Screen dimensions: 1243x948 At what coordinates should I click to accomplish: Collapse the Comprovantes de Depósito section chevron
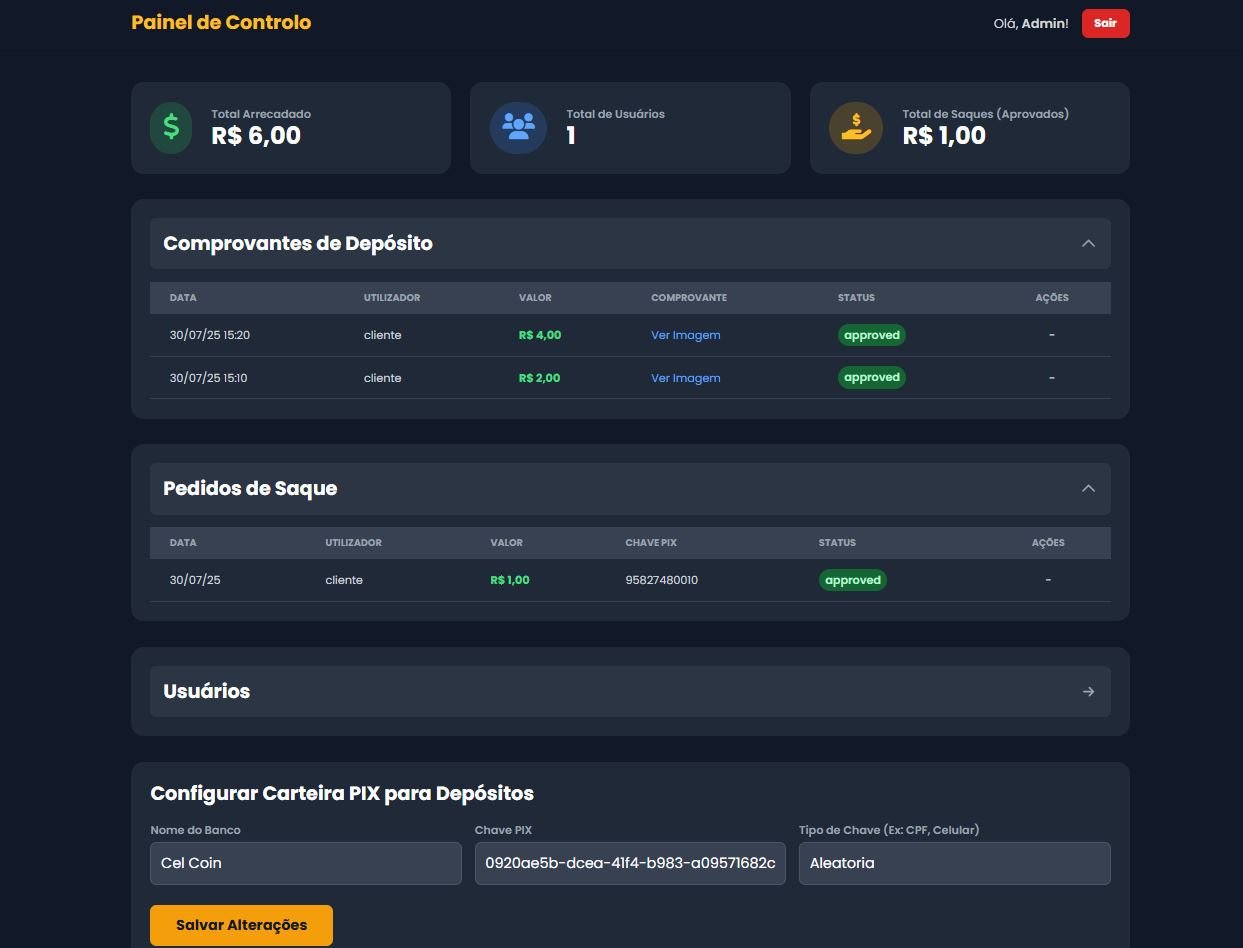coord(1088,244)
